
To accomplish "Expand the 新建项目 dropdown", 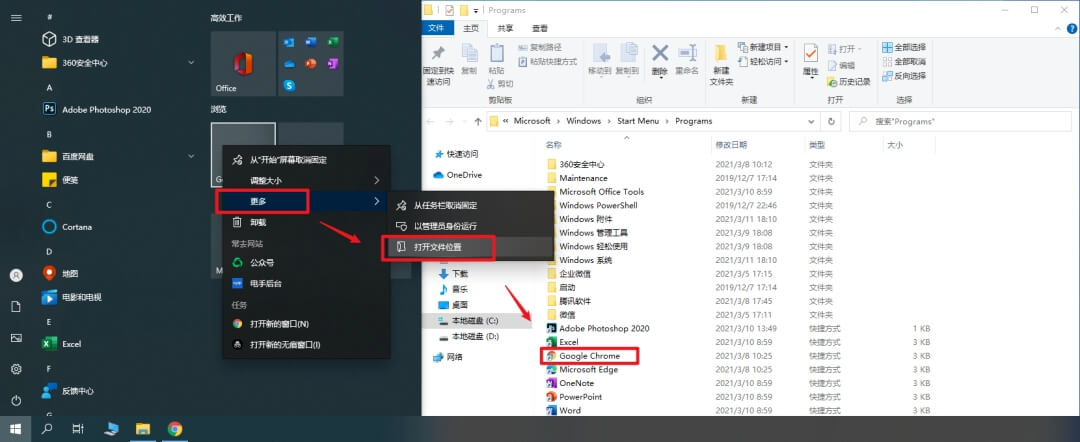I will coord(764,47).
